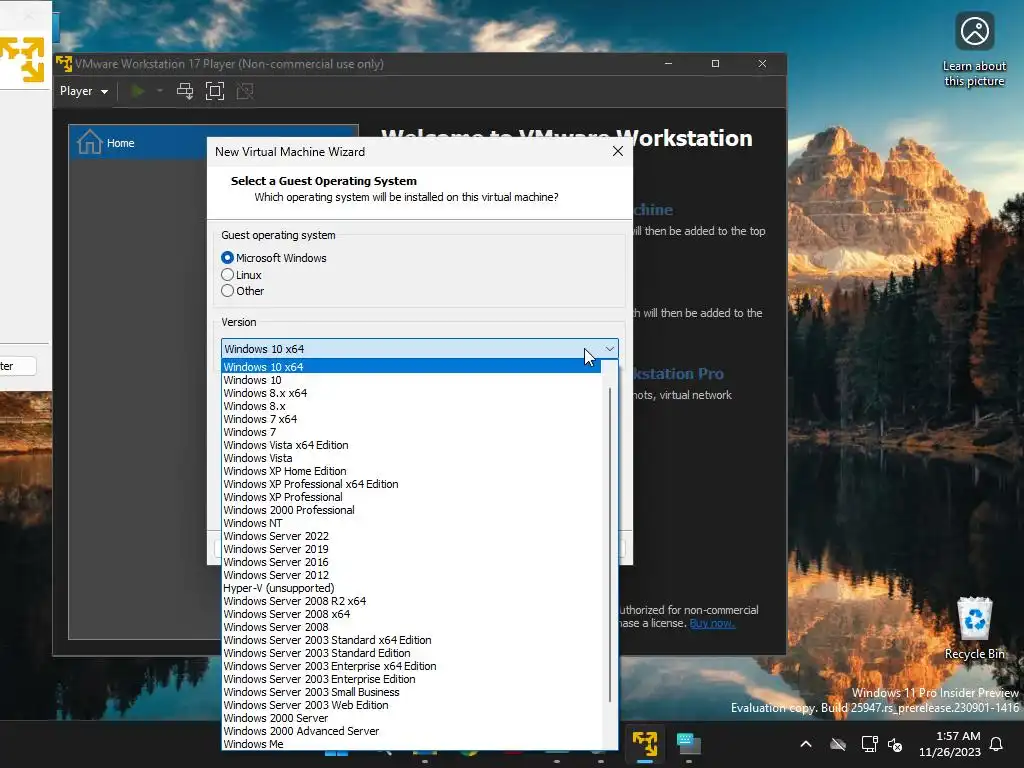Close the New Virtual Machine Wizard dialog
Screen dimensions: 1024x768
(618, 152)
